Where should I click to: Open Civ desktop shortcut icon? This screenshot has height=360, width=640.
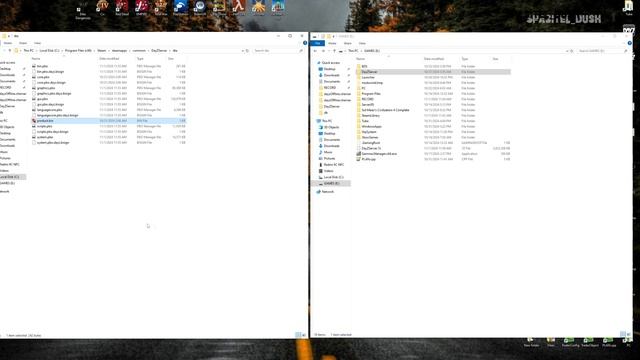[102, 7]
